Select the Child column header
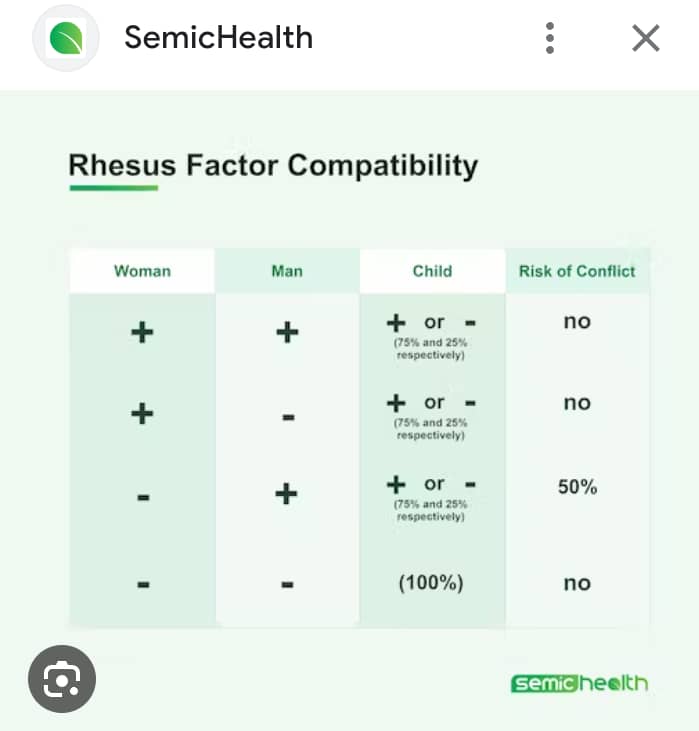699x731 pixels. [432, 271]
